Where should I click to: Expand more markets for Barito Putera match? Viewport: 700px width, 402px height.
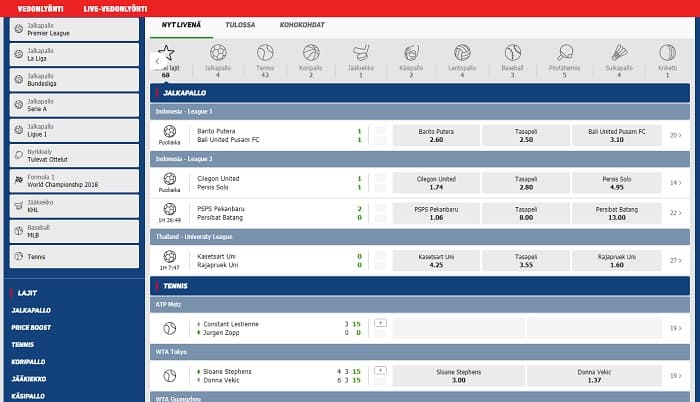tap(676, 135)
